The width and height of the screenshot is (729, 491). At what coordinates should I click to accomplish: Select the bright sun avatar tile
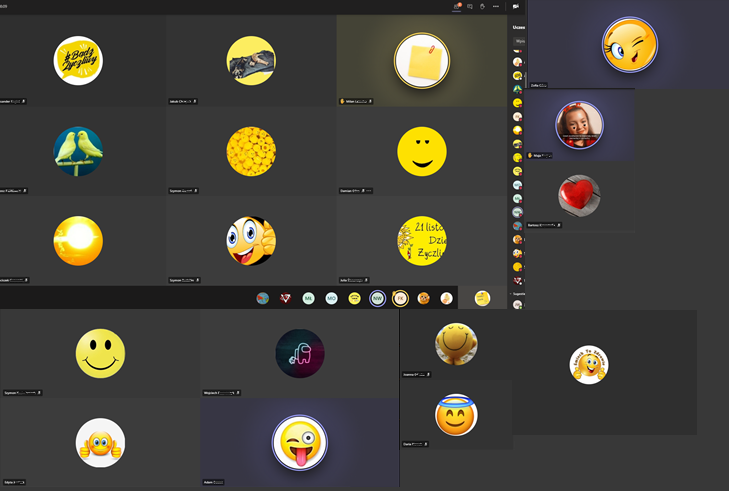pyautogui.click(x=78, y=241)
